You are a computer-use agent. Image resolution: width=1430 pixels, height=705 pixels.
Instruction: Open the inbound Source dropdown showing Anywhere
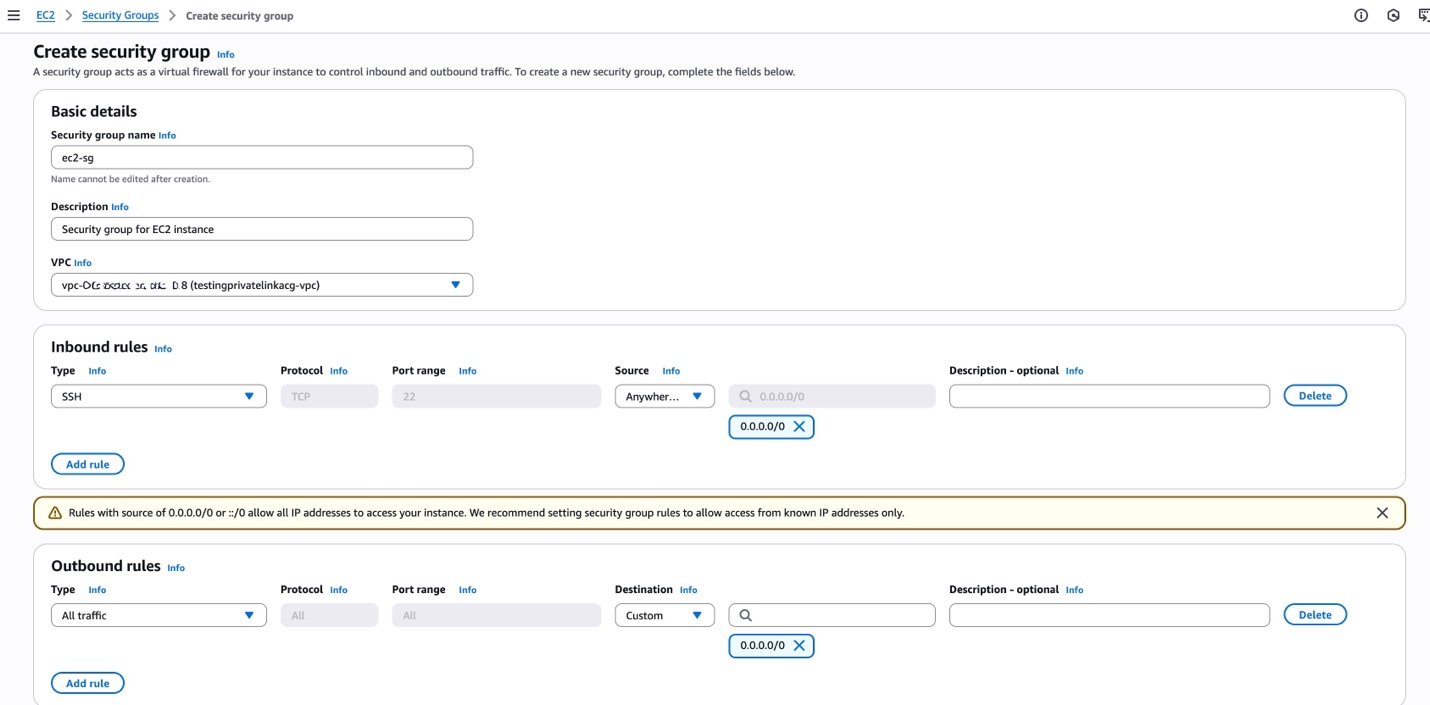pos(664,397)
